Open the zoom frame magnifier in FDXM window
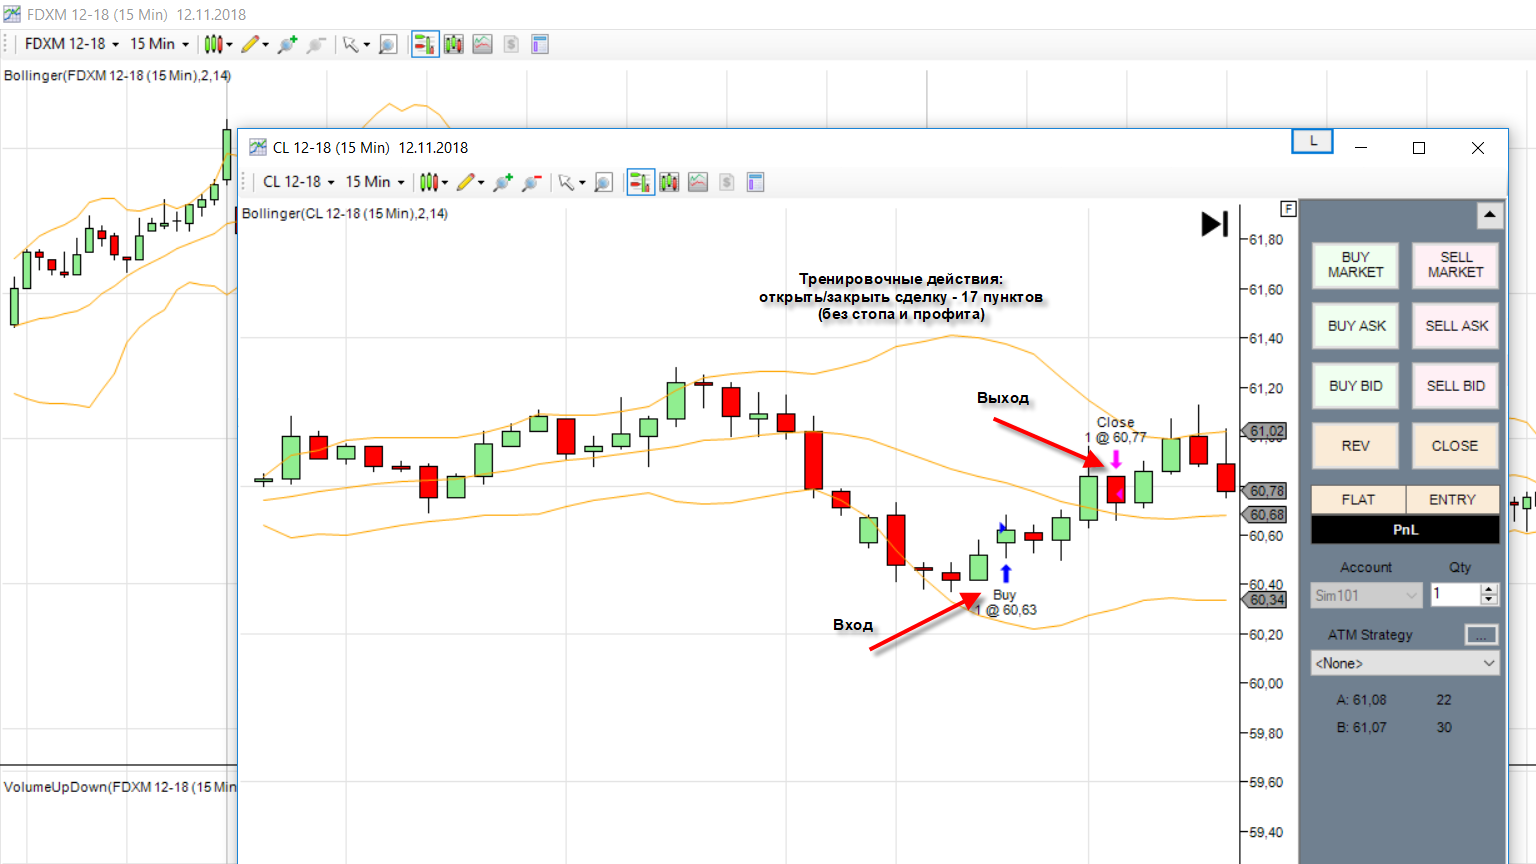 (x=388, y=44)
